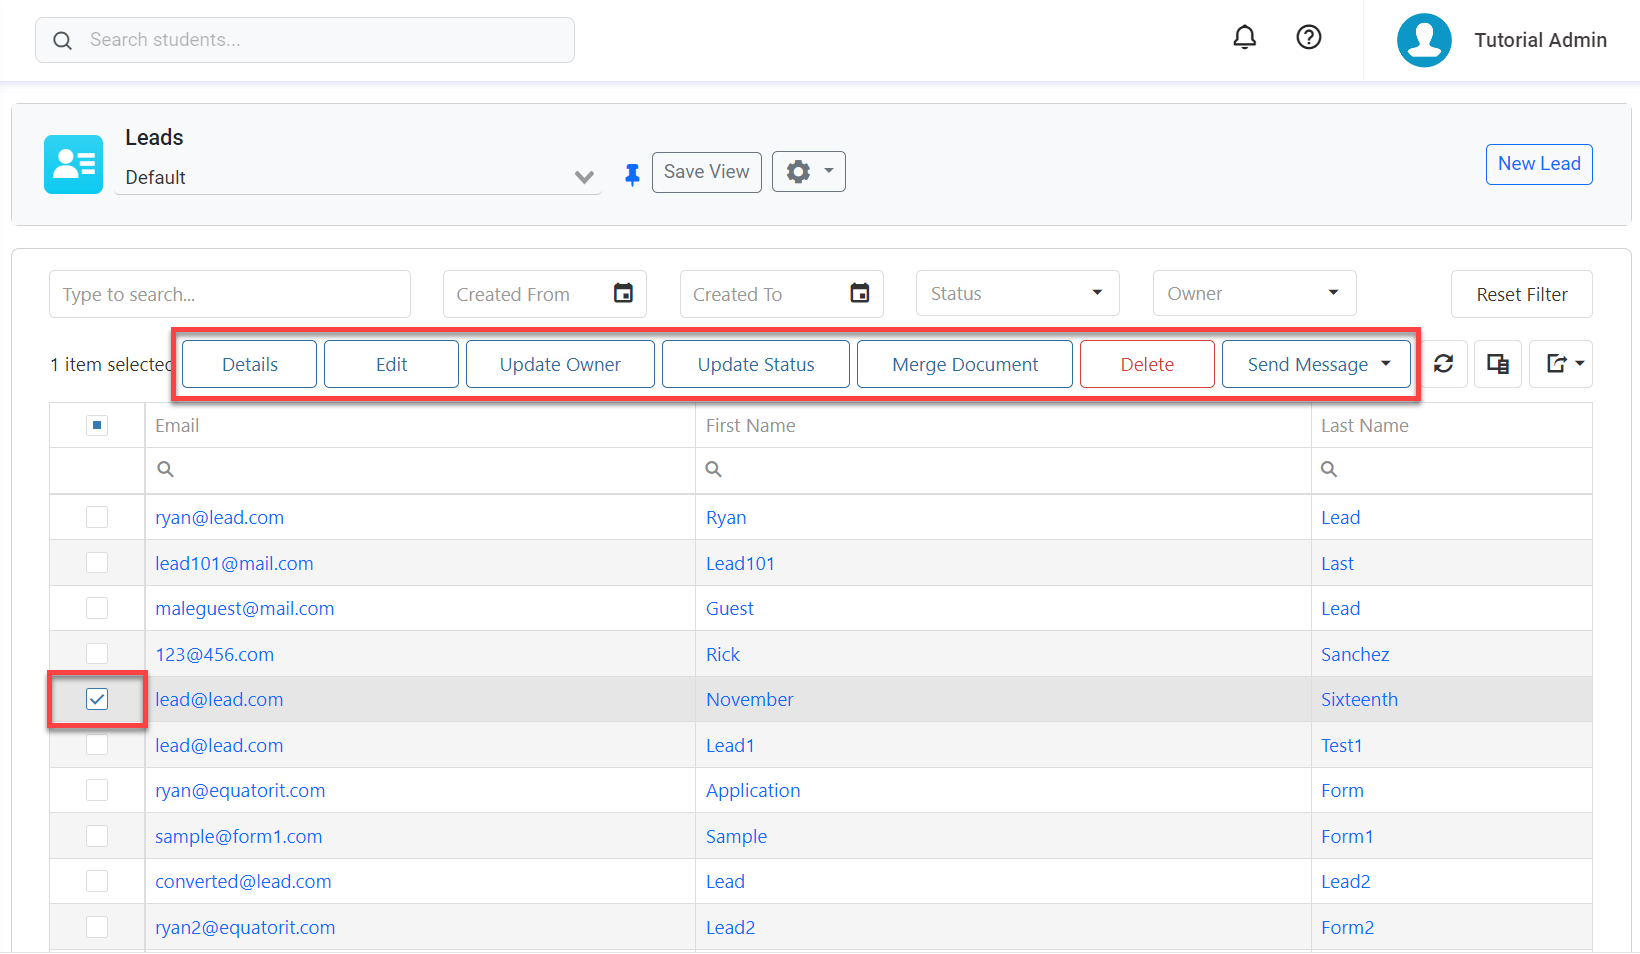Toggle the select-all header checkbox

tap(97, 425)
